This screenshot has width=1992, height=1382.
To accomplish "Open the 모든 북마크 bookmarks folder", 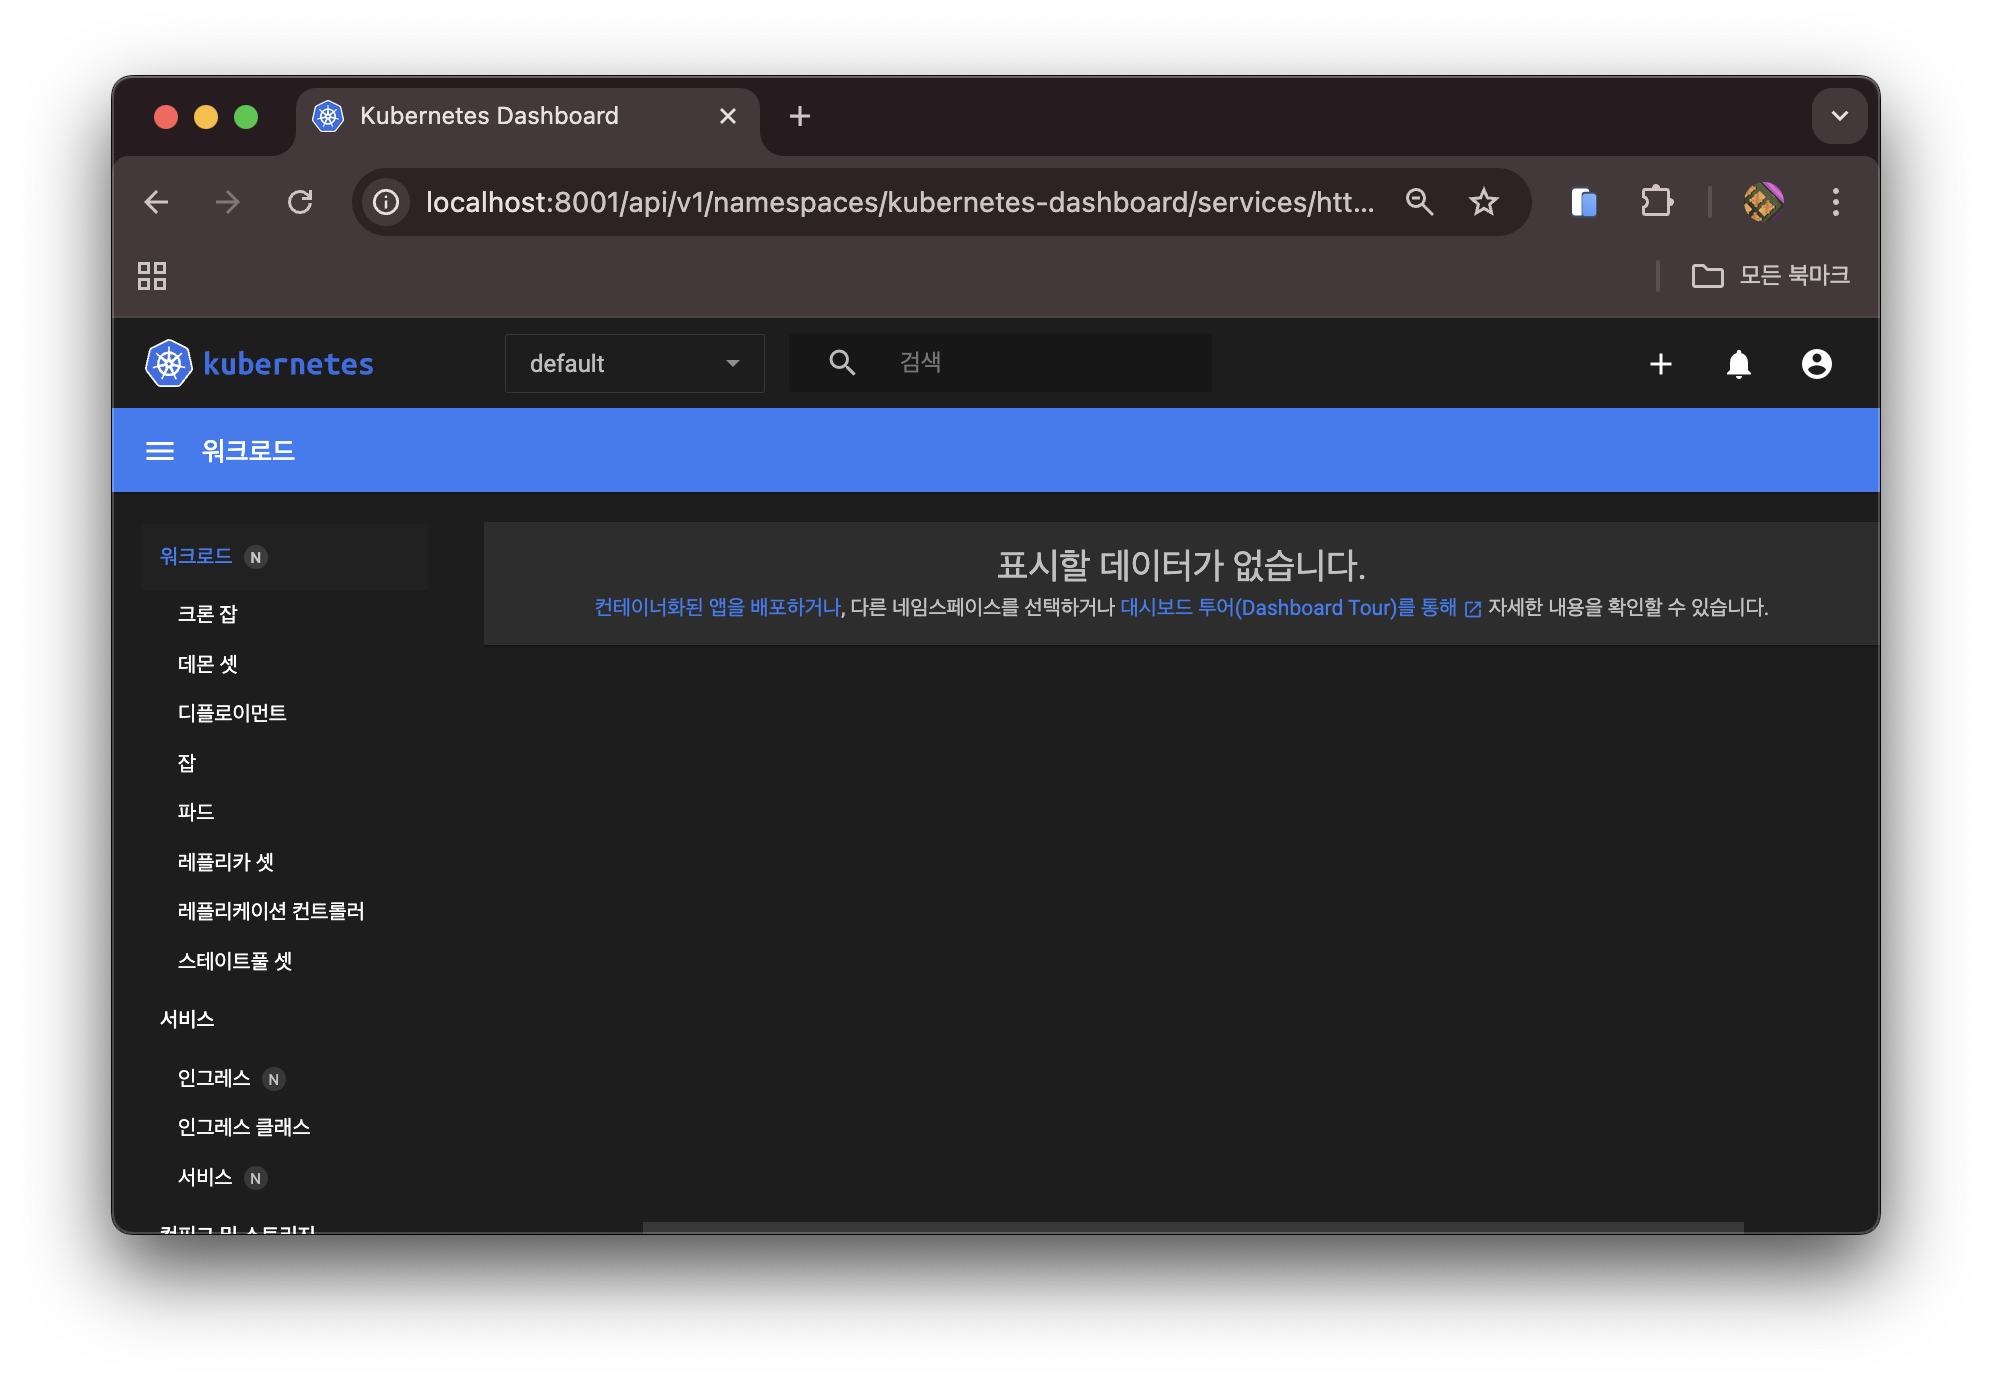I will pyautogui.click(x=1771, y=276).
